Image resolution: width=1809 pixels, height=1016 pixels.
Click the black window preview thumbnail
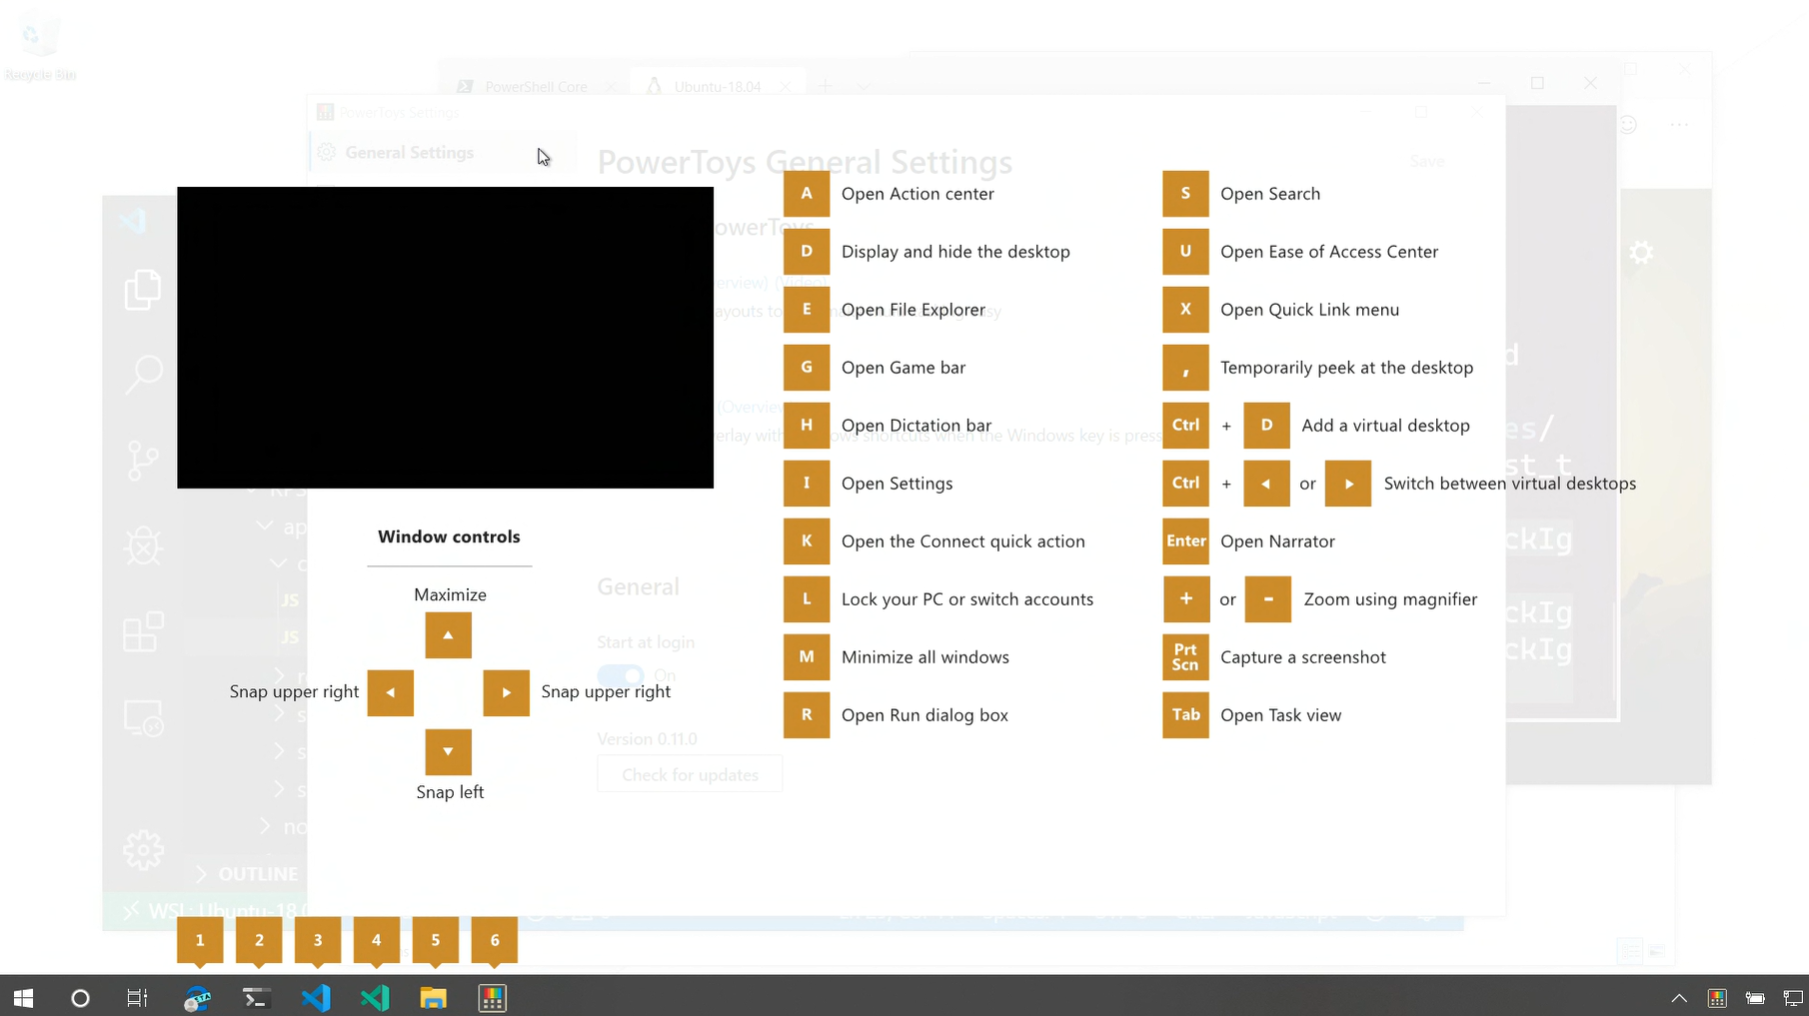[445, 337]
